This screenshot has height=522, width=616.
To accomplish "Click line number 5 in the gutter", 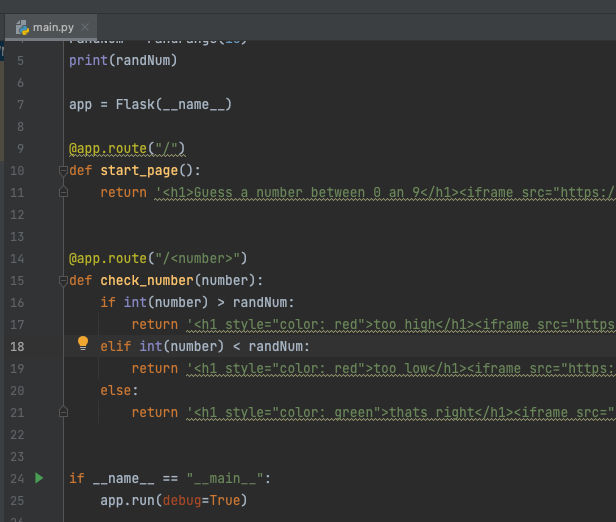I will [20, 60].
